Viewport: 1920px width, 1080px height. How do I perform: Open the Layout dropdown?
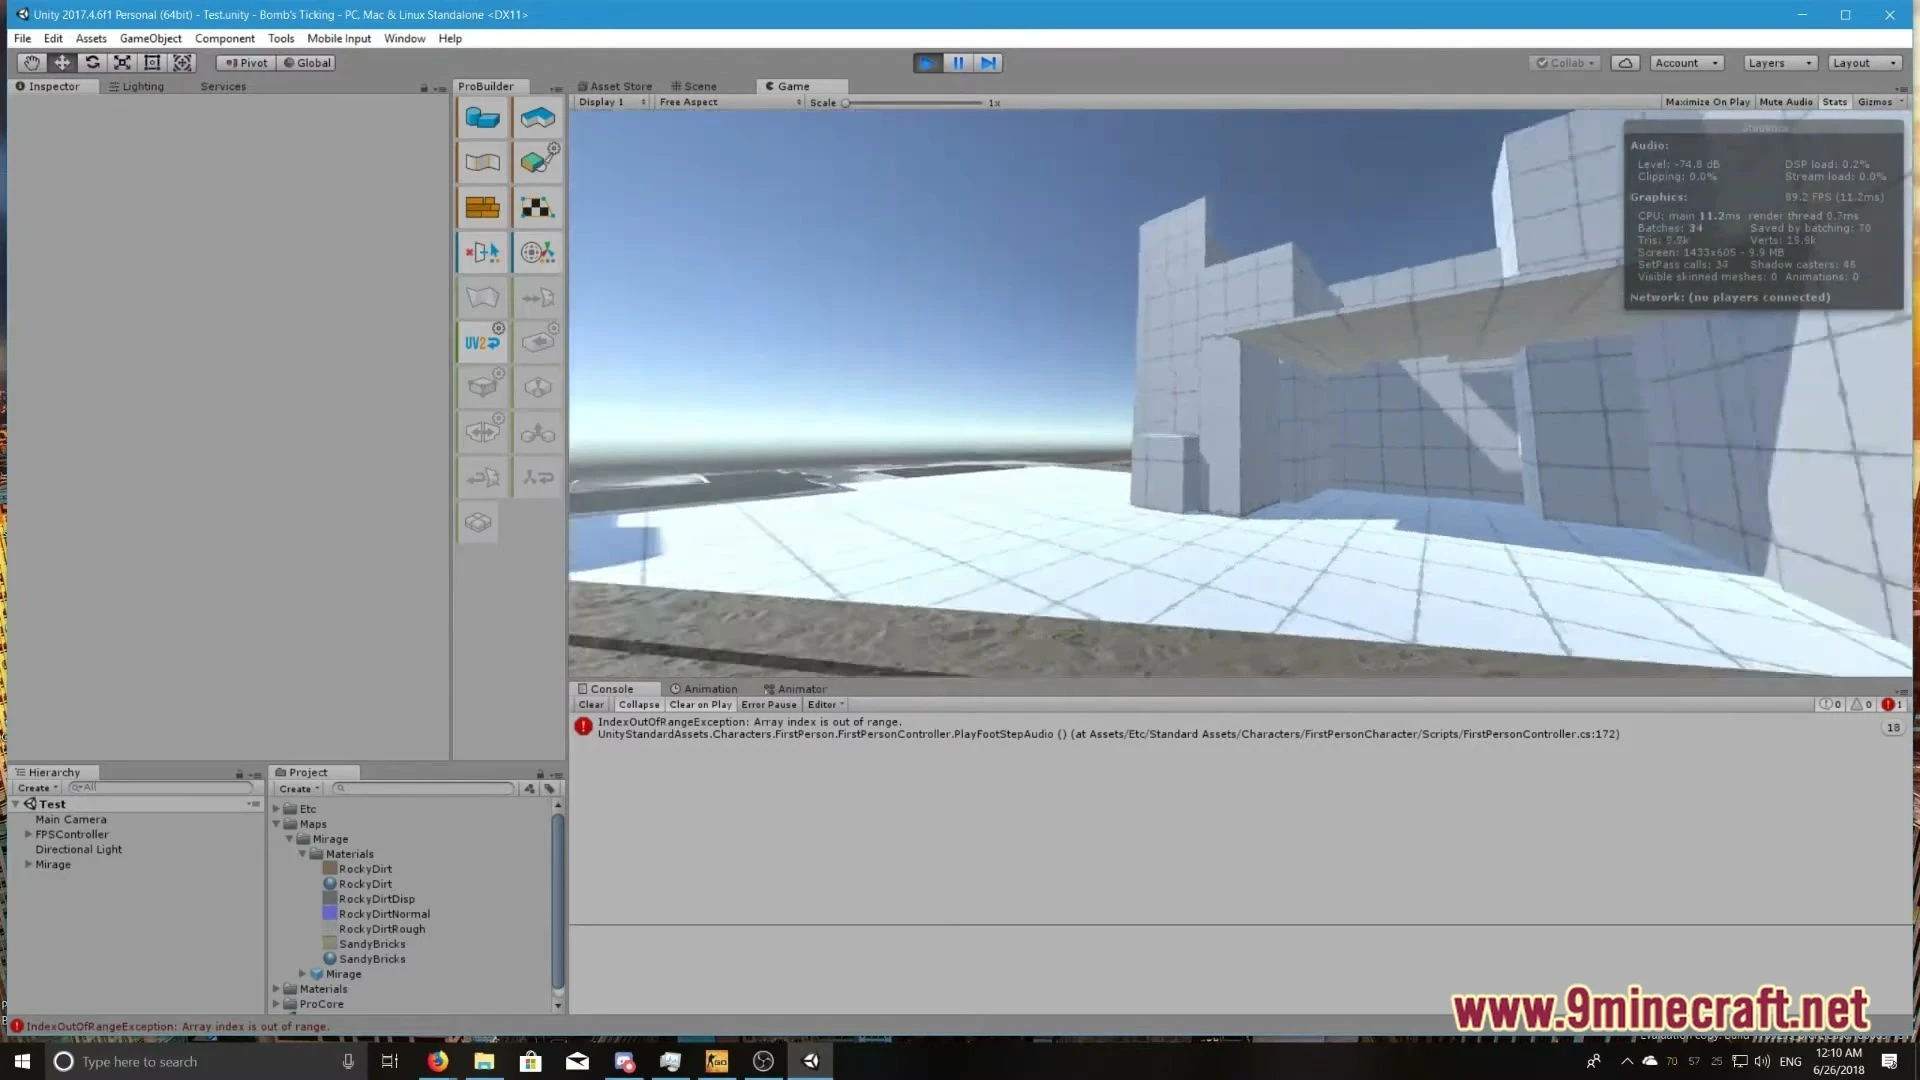(x=1865, y=63)
